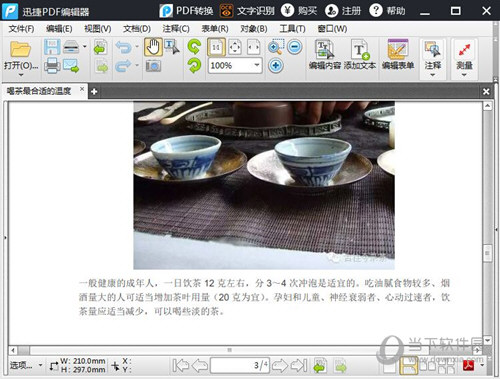The width and height of the screenshot is (500, 379).
Task: Click 添加文本 add text tool
Action: coord(360,54)
